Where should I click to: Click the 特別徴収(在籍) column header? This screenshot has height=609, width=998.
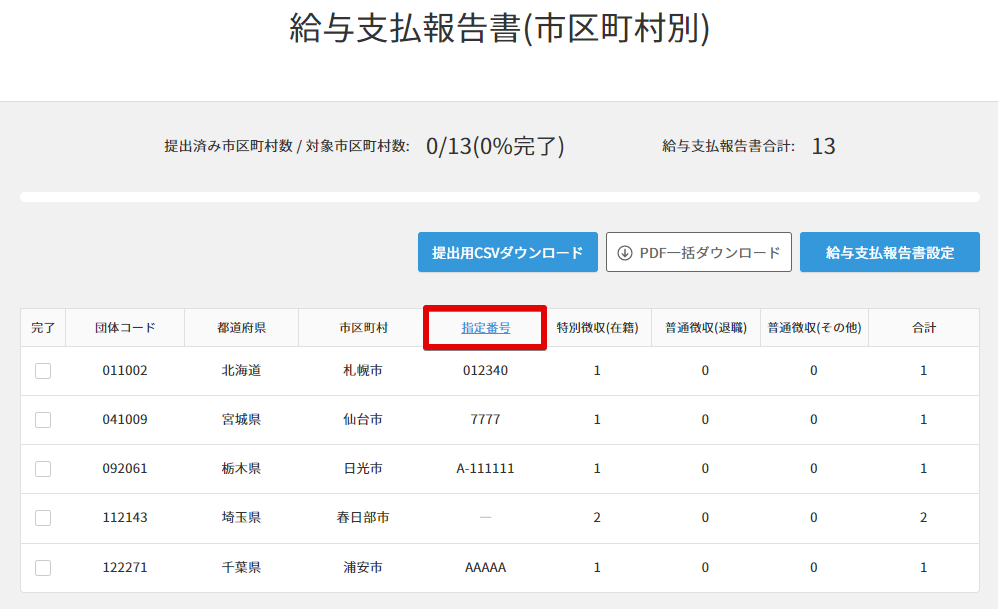(597, 328)
